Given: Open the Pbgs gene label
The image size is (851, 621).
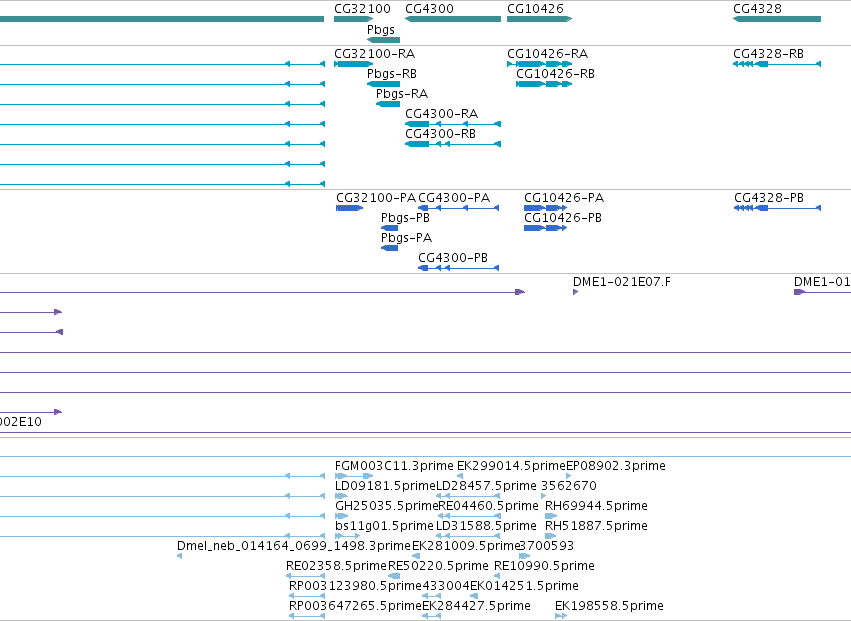Looking at the screenshot, I should coord(380,30).
